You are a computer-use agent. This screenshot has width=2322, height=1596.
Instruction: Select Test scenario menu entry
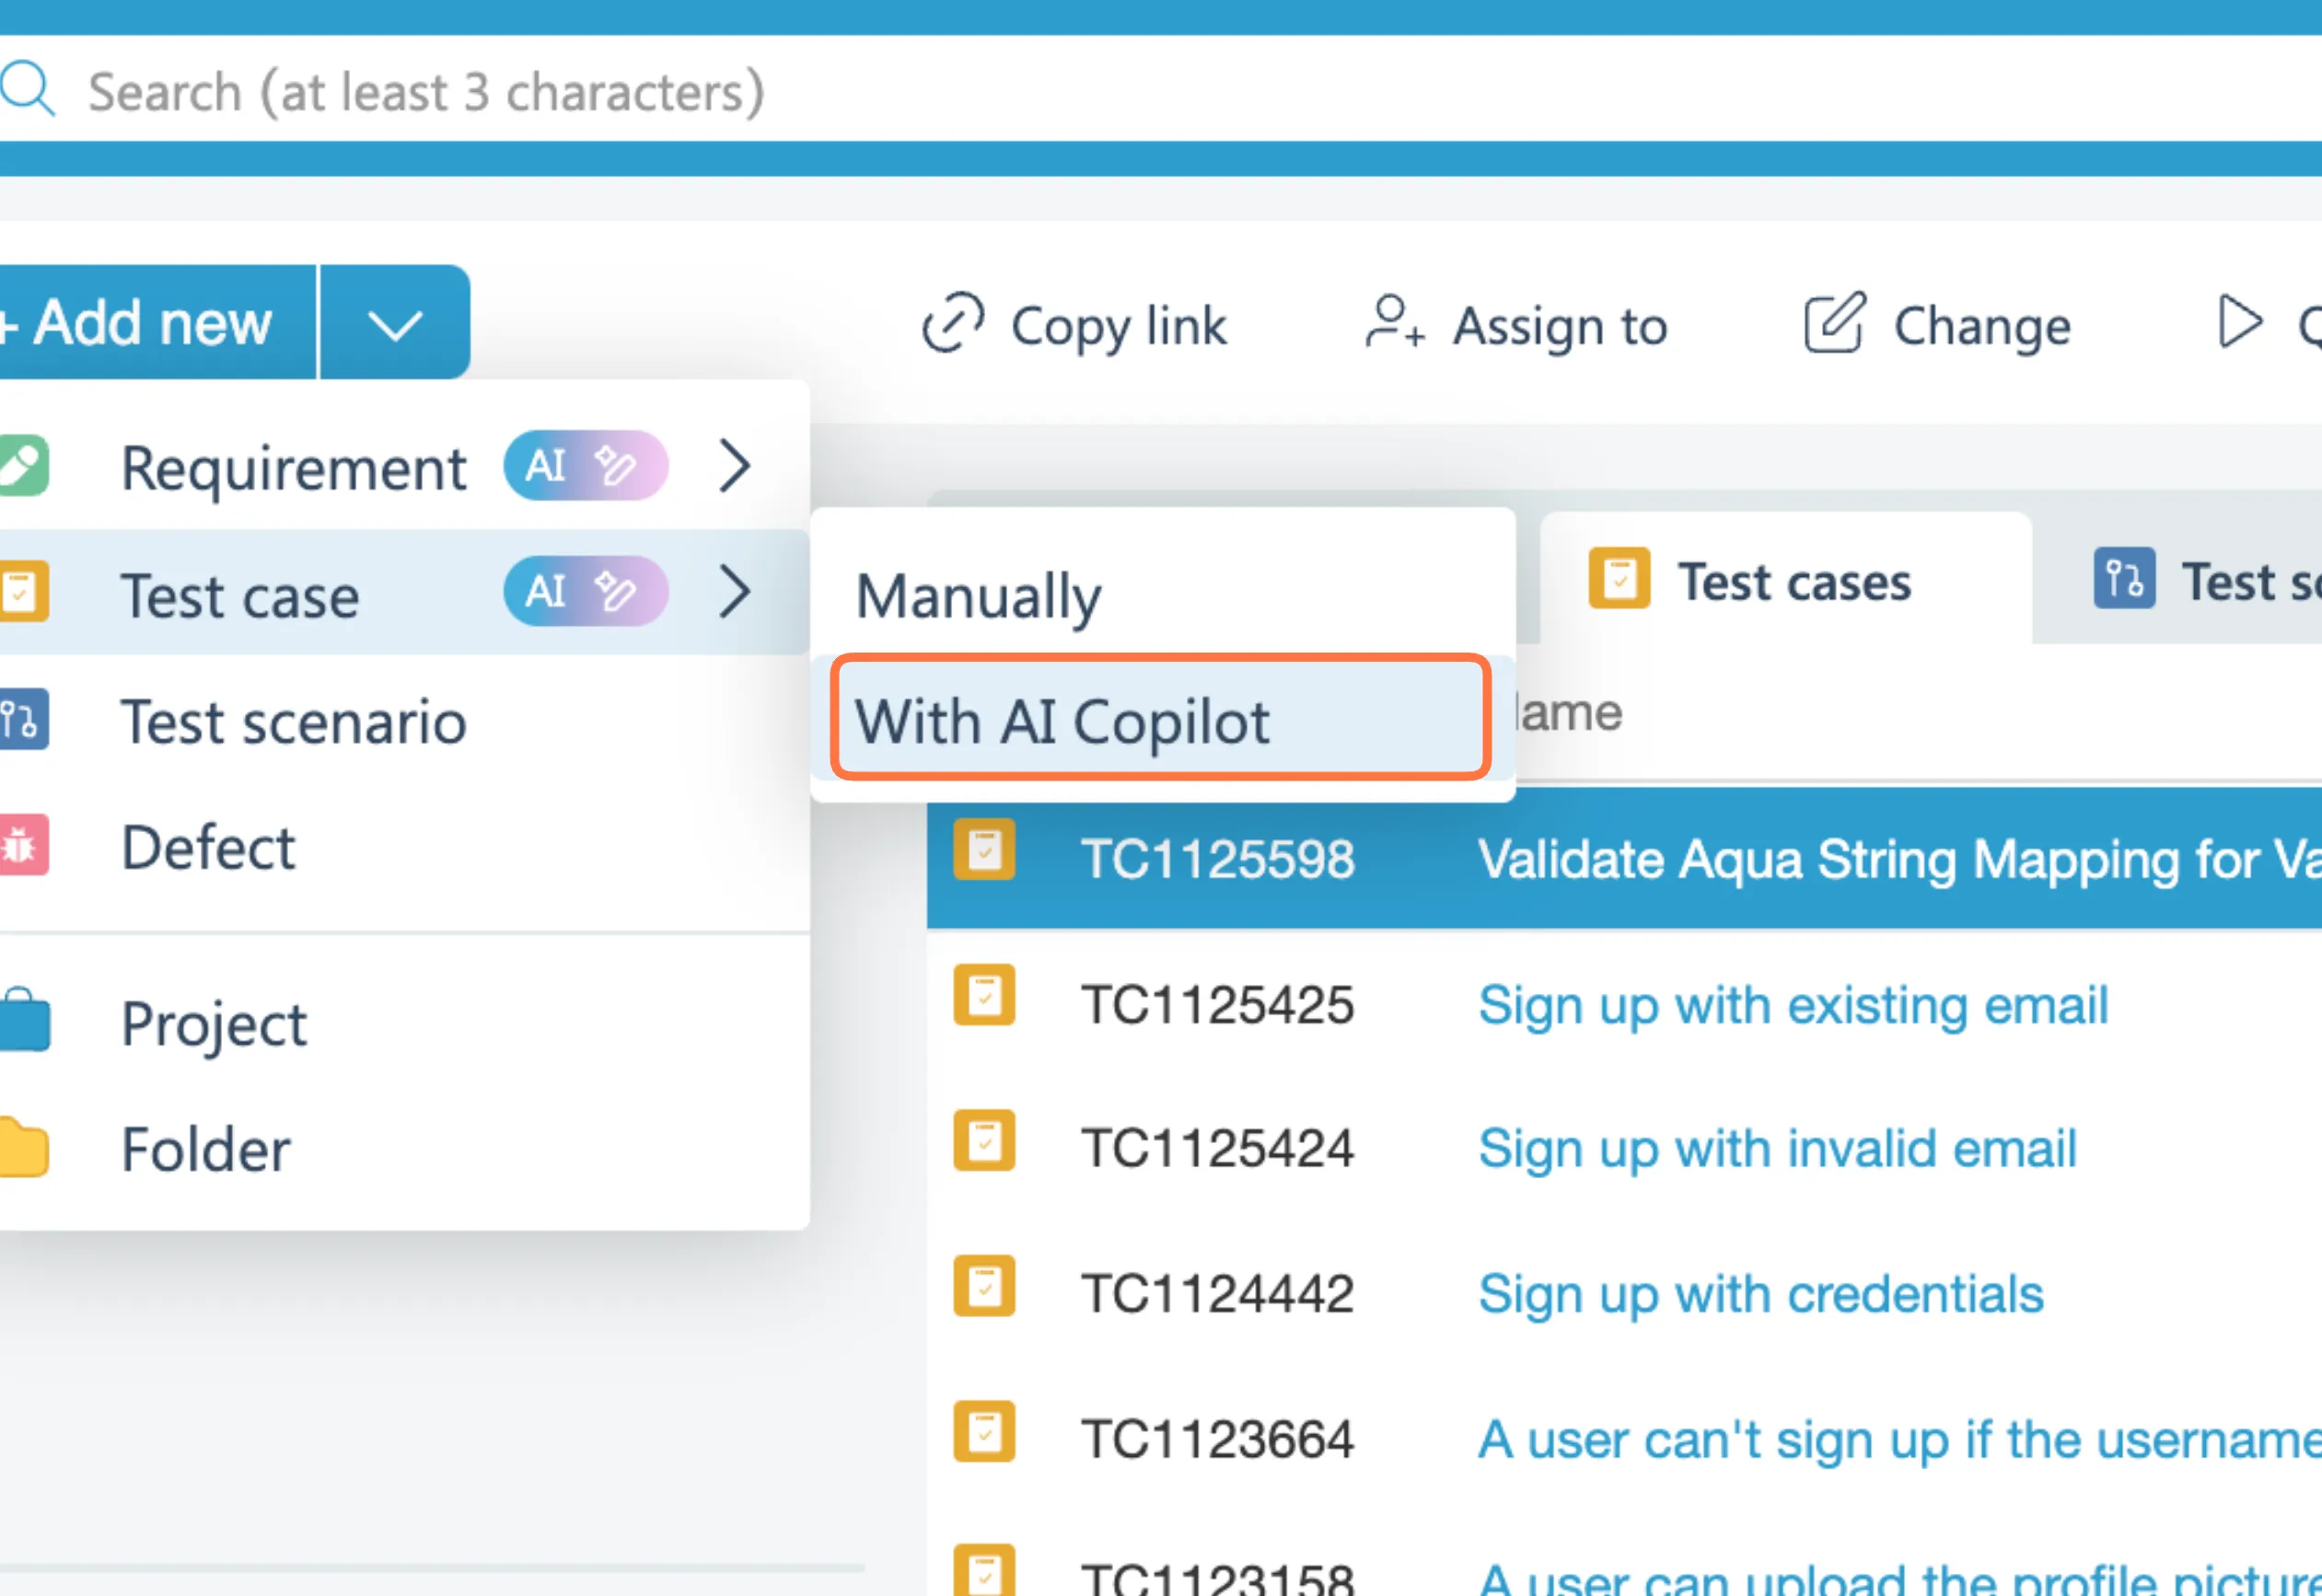(x=293, y=722)
